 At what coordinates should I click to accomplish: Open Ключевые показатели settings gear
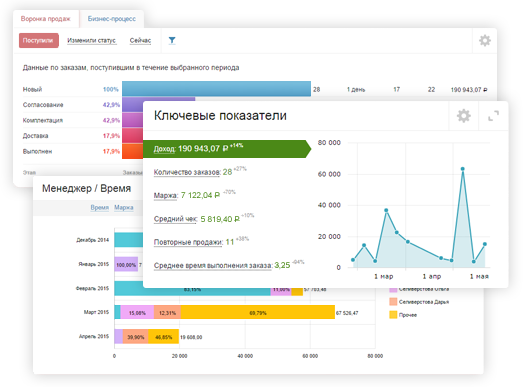click(x=464, y=116)
